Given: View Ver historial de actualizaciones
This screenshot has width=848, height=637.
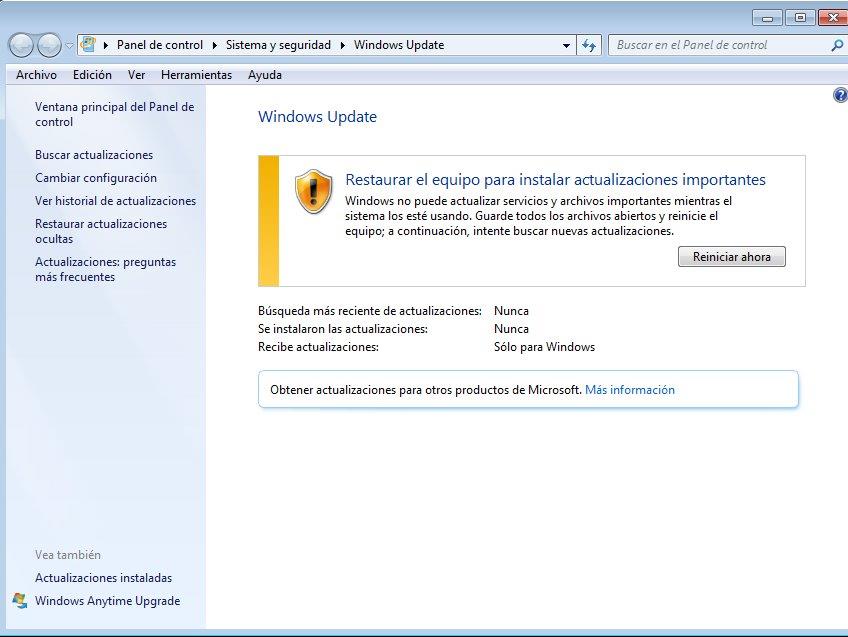Looking at the screenshot, I should pos(115,201).
